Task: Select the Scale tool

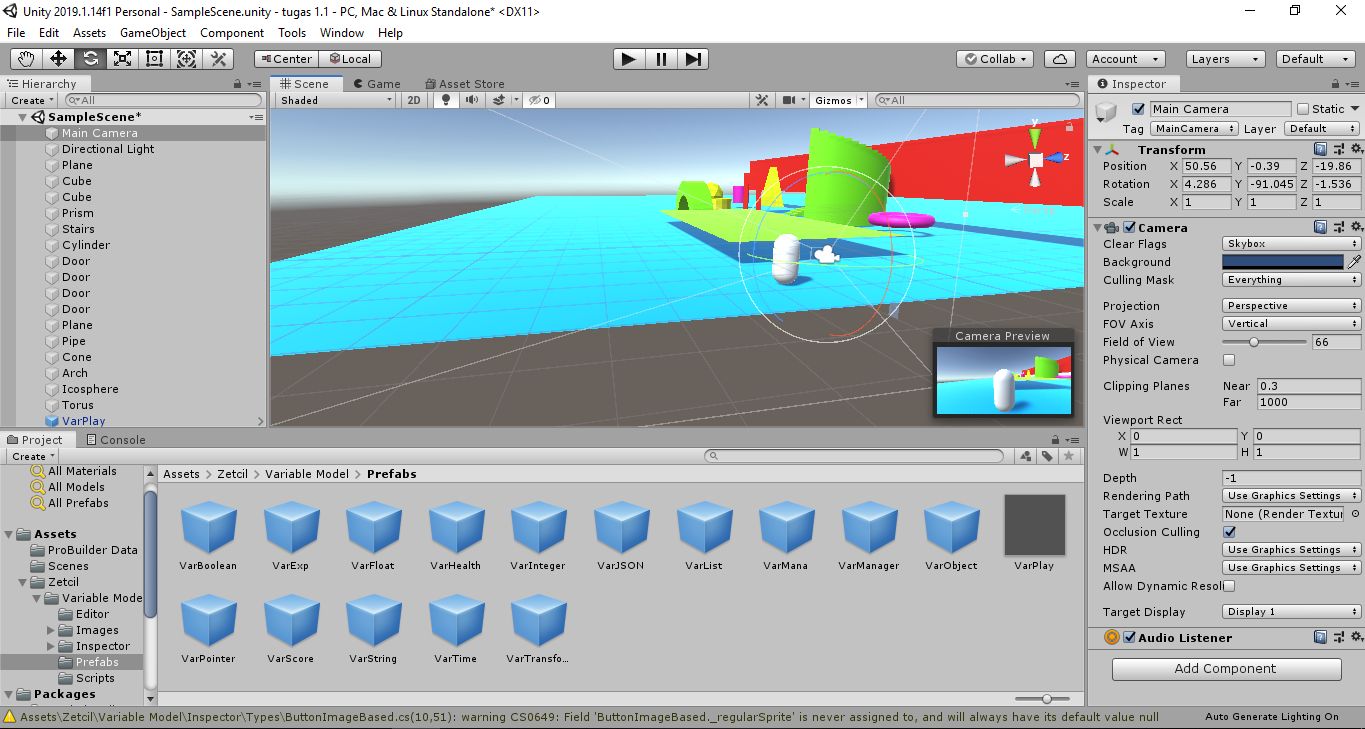Action: pos(122,58)
